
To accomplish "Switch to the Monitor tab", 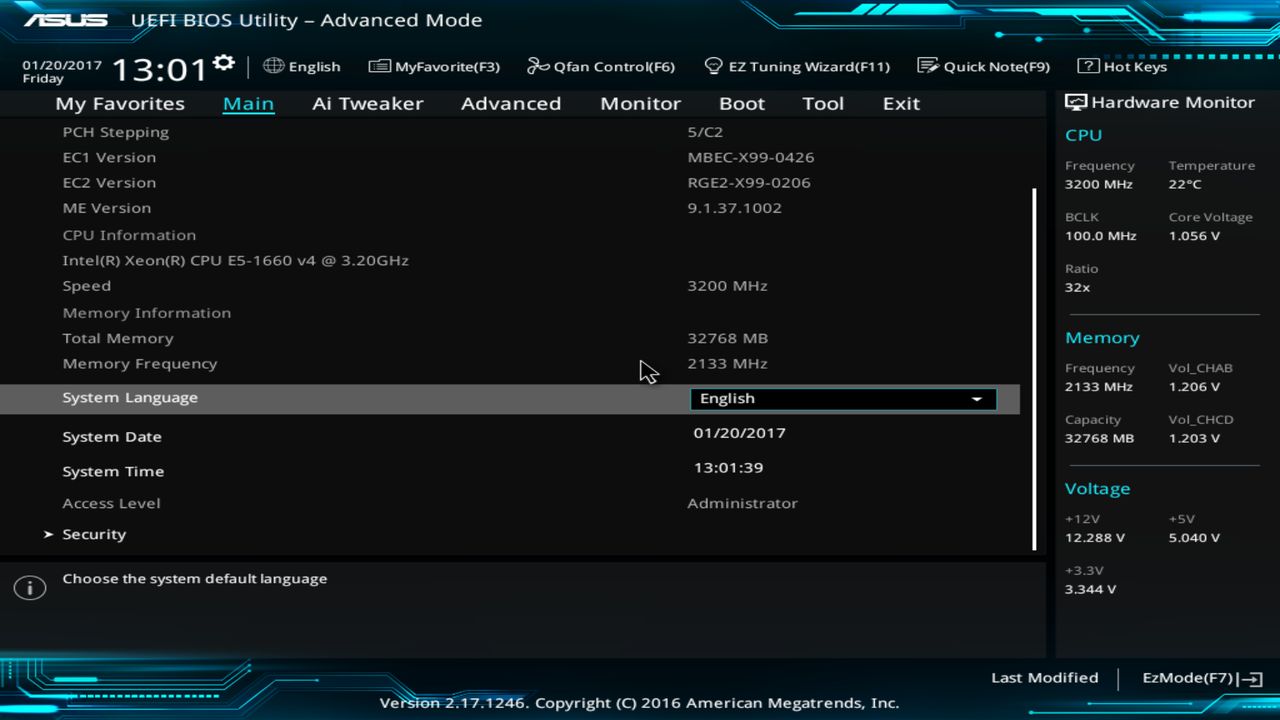I will [x=640, y=103].
